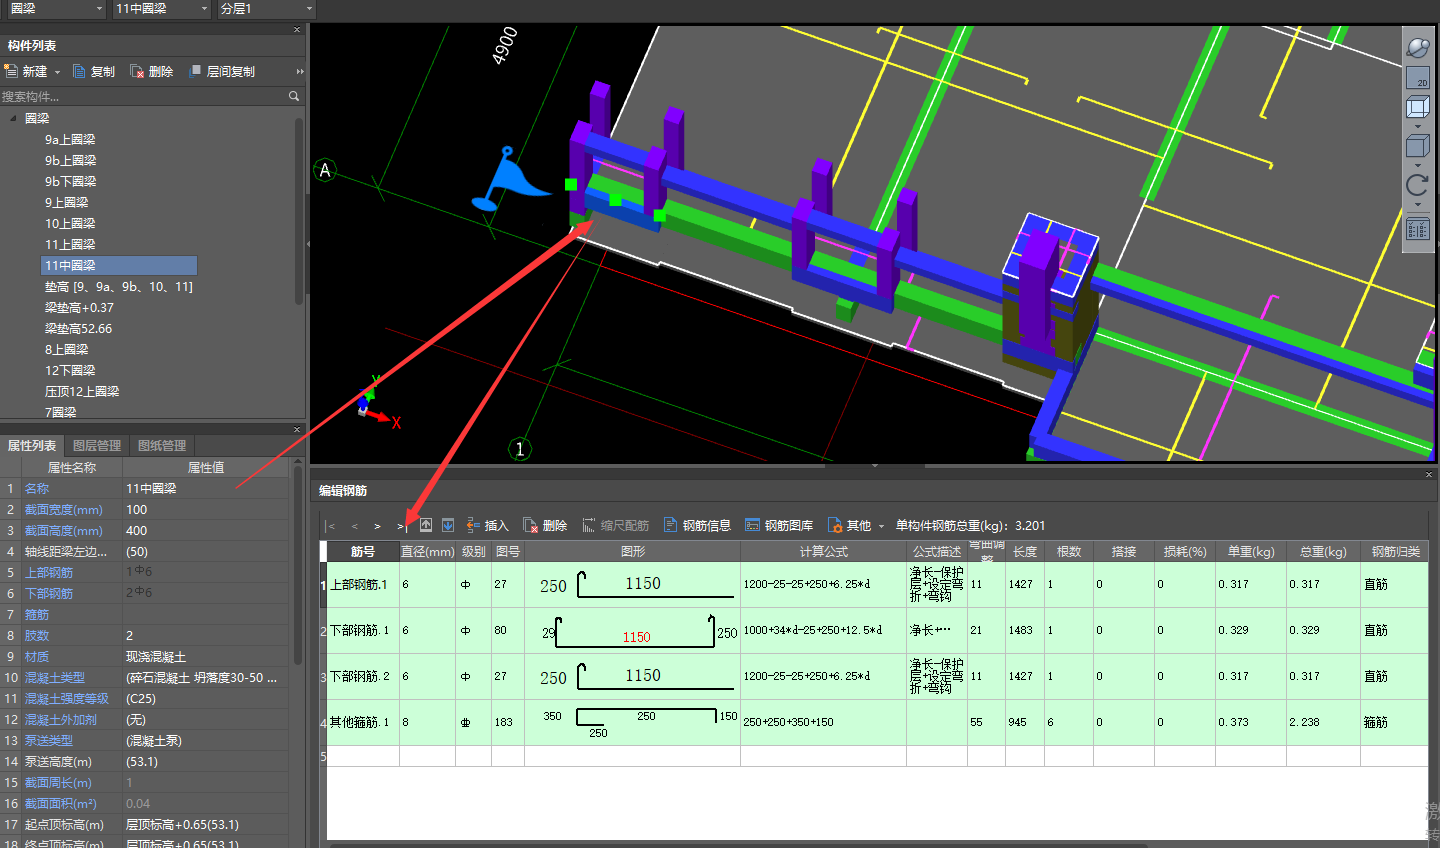Click the property list vertical scrollbar

click(x=297, y=565)
